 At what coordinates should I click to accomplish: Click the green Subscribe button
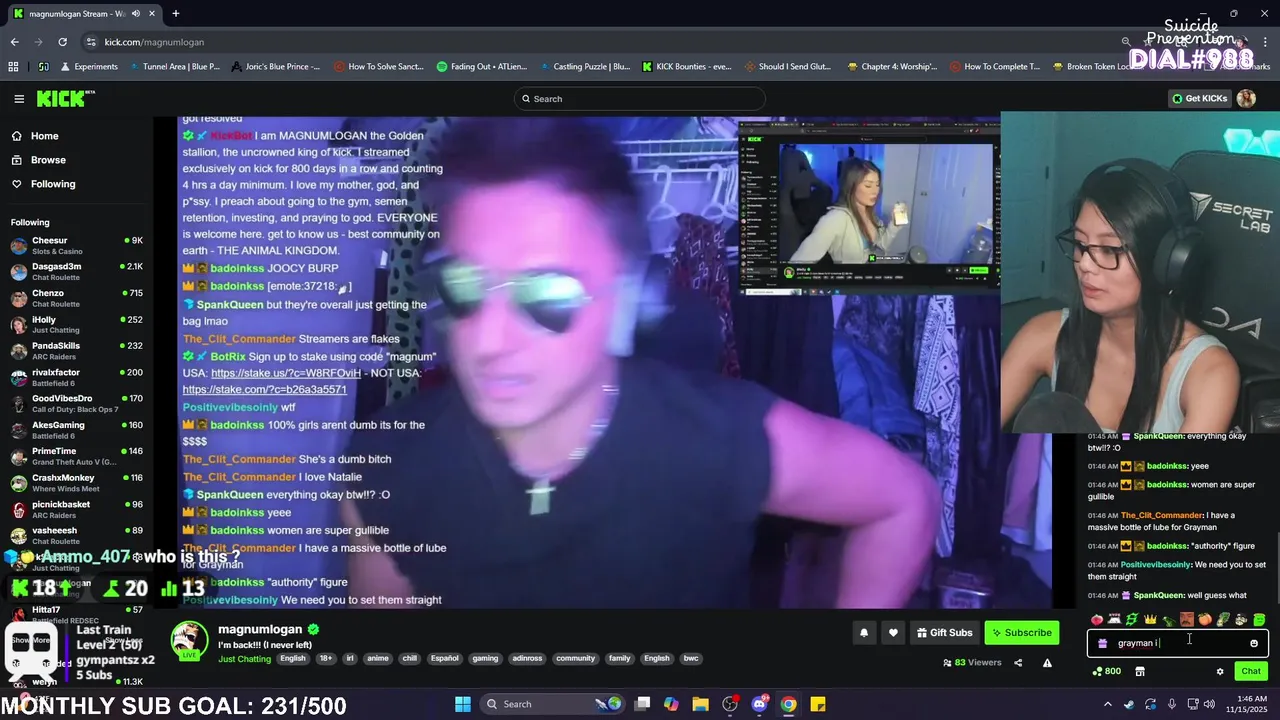pos(1021,633)
